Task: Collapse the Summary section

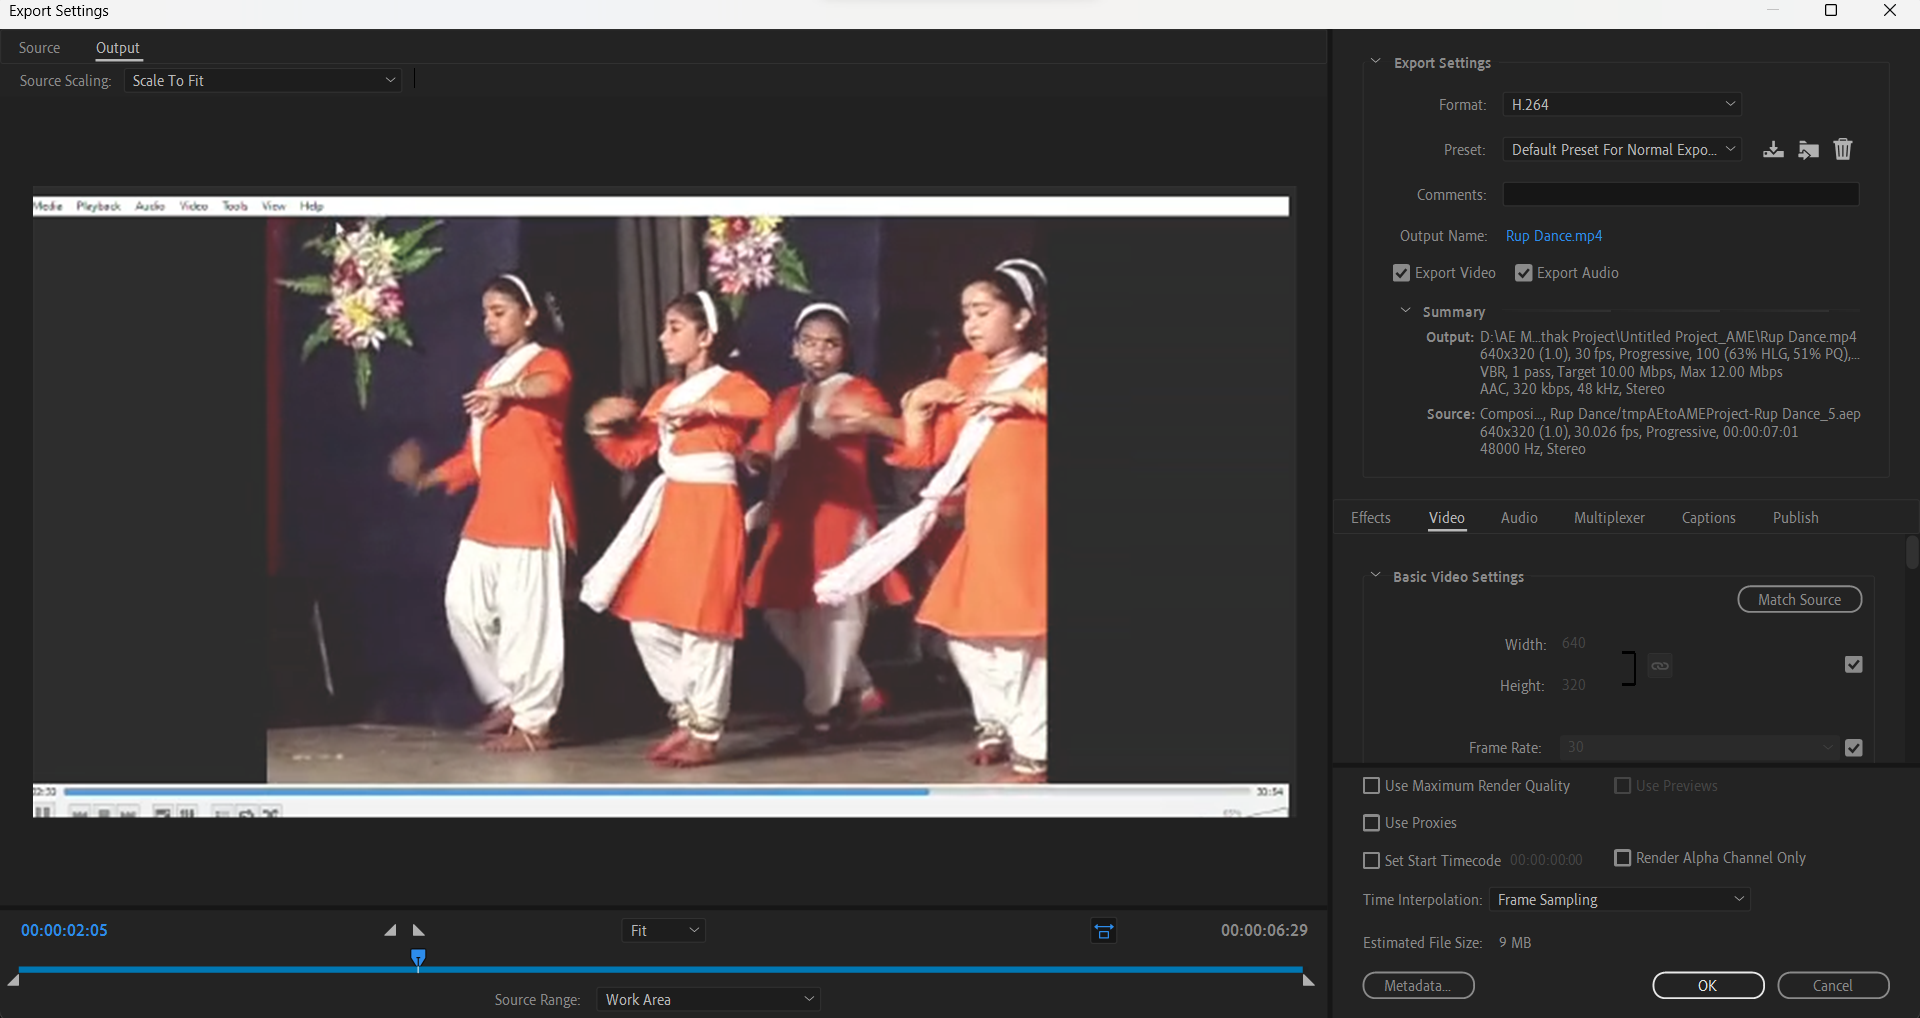Action: (x=1406, y=311)
